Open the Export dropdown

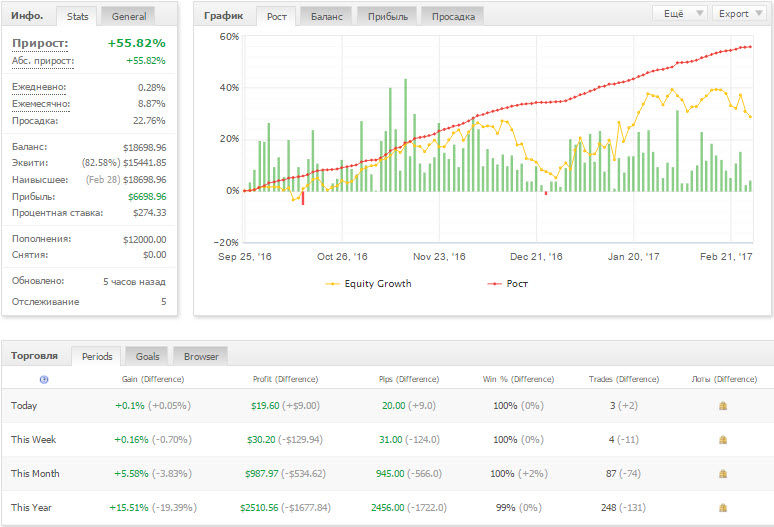(x=739, y=13)
